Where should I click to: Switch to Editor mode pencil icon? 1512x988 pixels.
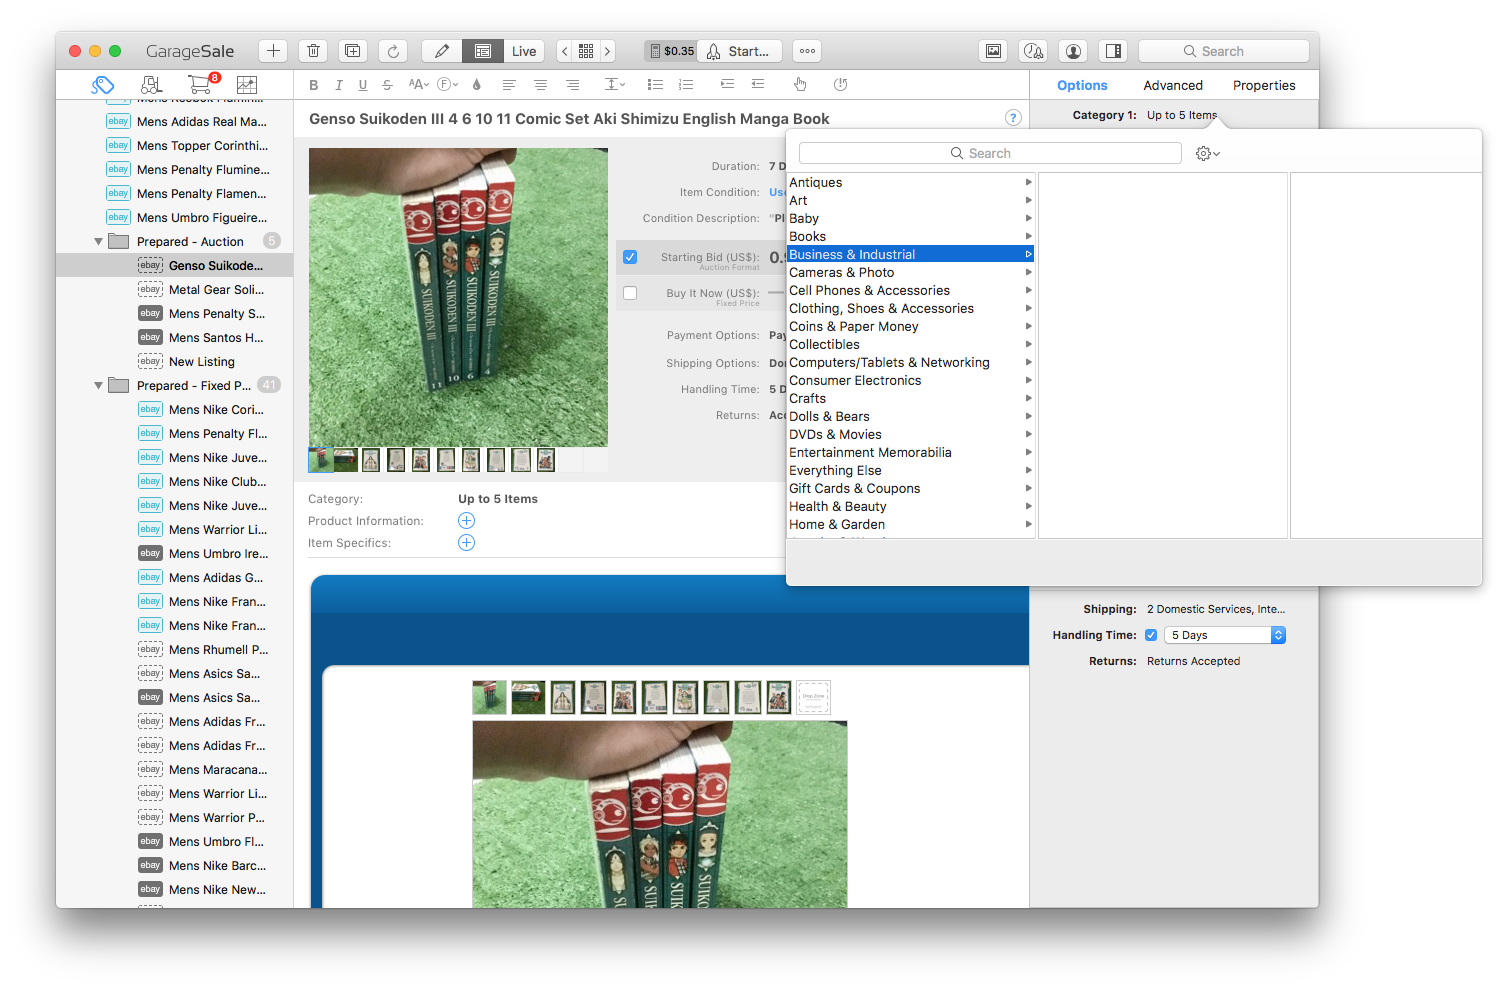tap(442, 51)
